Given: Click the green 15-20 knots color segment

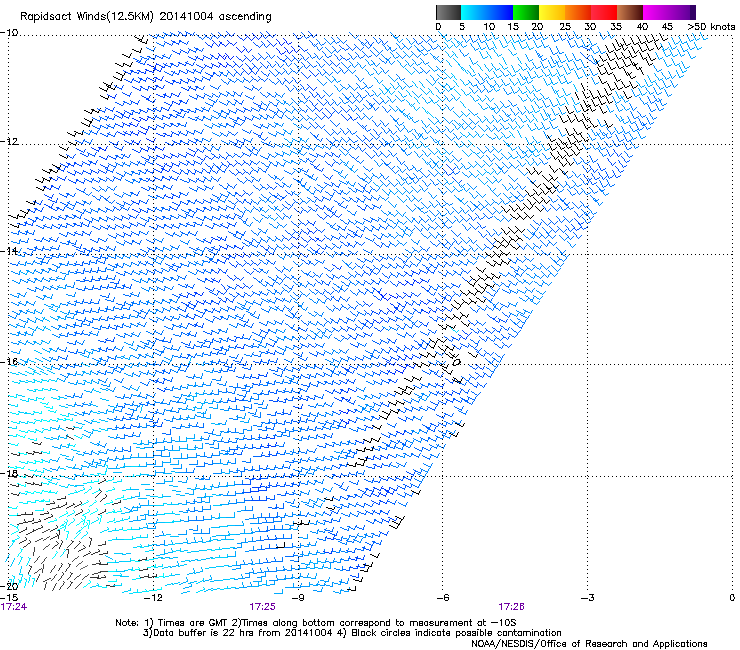Looking at the screenshot, I should pos(526,12).
